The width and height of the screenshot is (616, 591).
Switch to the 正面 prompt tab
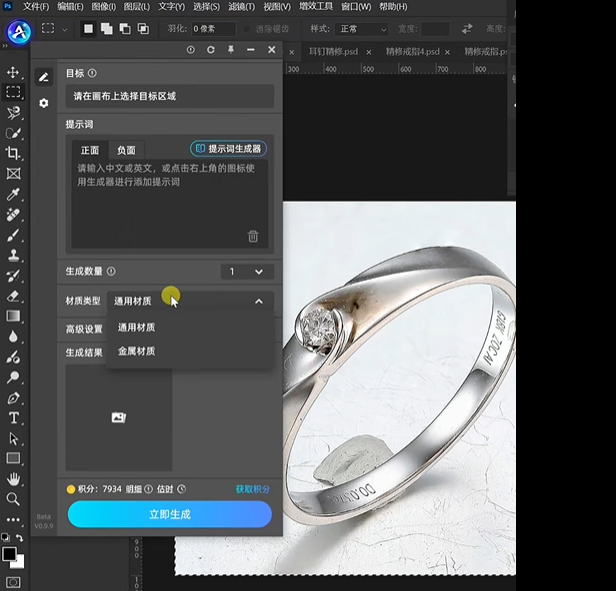90,150
